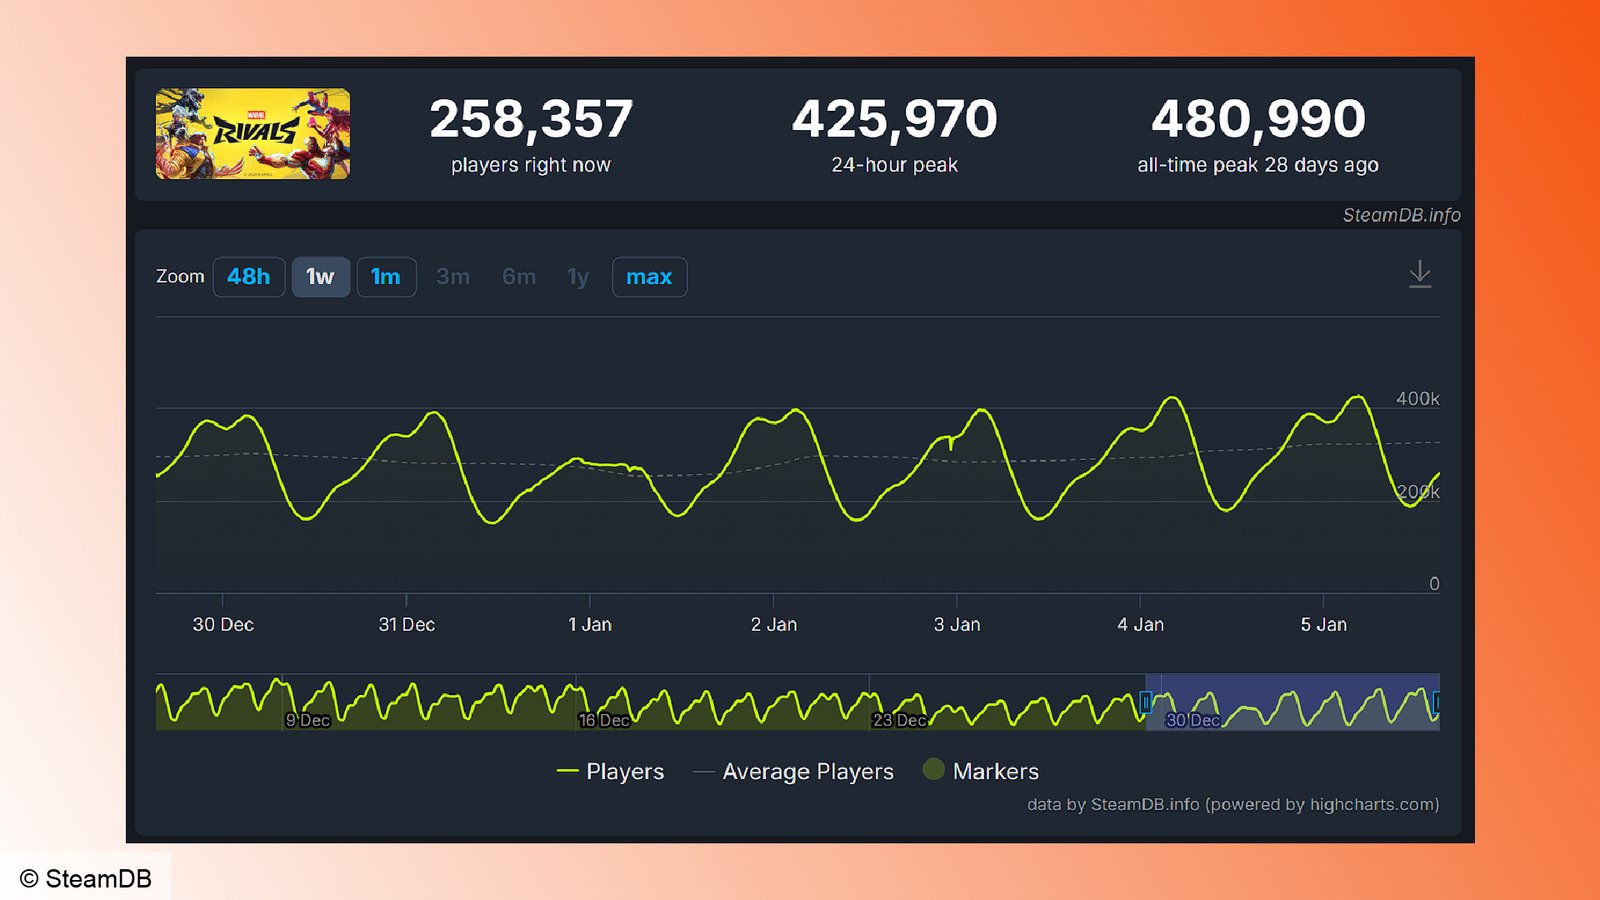
Task: Pick the 6m zoom range
Action: pyautogui.click(x=518, y=277)
